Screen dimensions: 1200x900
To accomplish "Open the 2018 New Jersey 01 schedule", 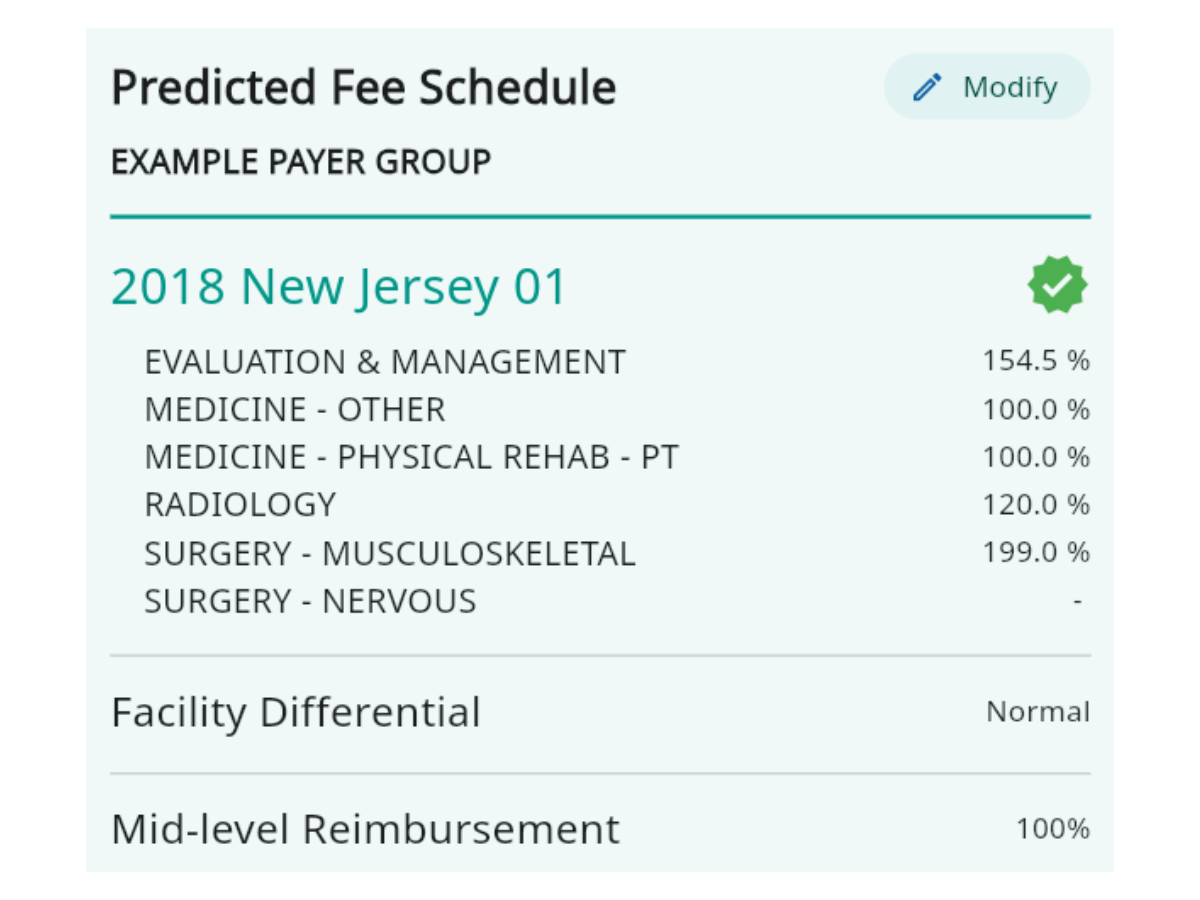I will click(x=339, y=287).
